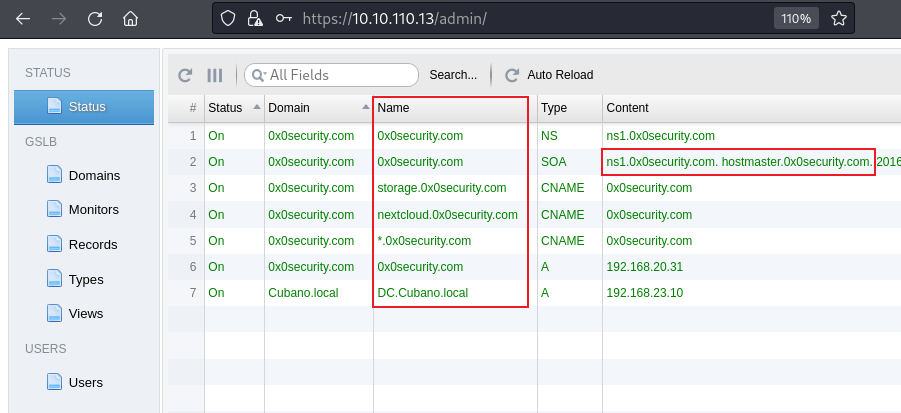Click the browser back arrow
Viewport: 901px width, 413px height.
(23, 19)
